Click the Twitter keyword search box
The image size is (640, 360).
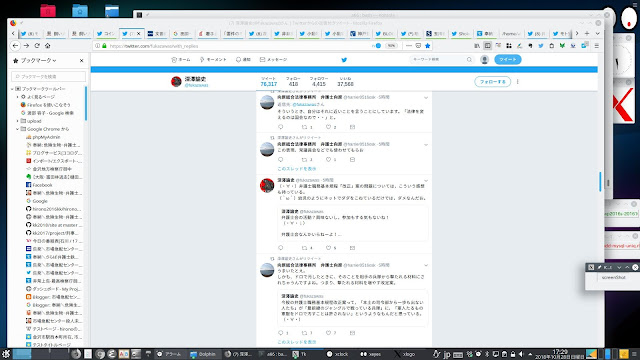coord(442,60)
